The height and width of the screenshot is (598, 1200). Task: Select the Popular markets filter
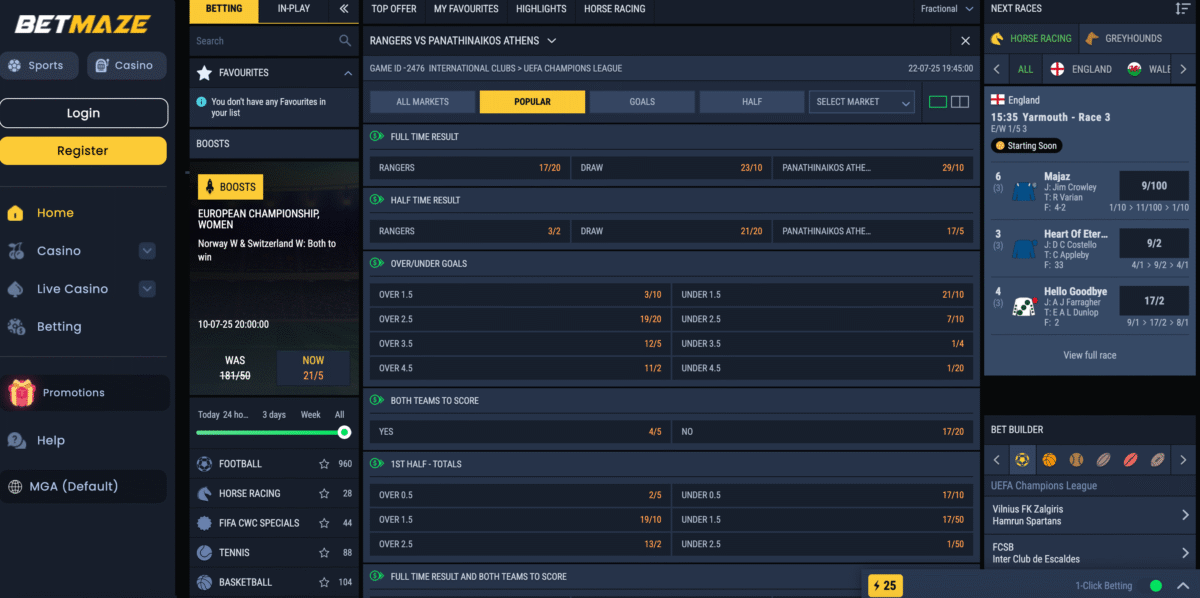click(x=532, y=102)
